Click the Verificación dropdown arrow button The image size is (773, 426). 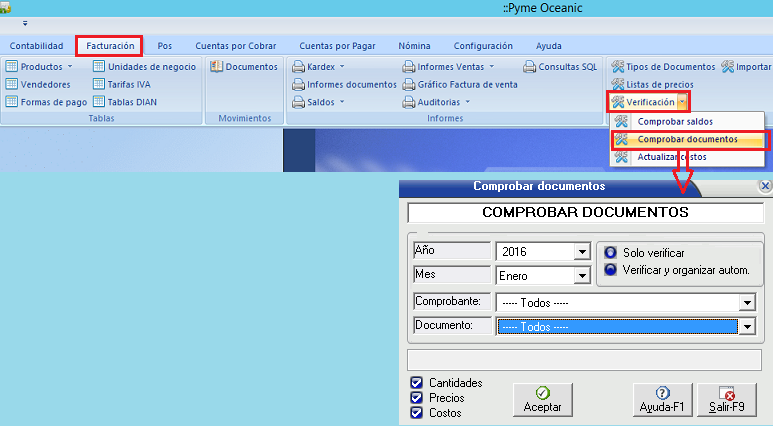click(682, 102)
